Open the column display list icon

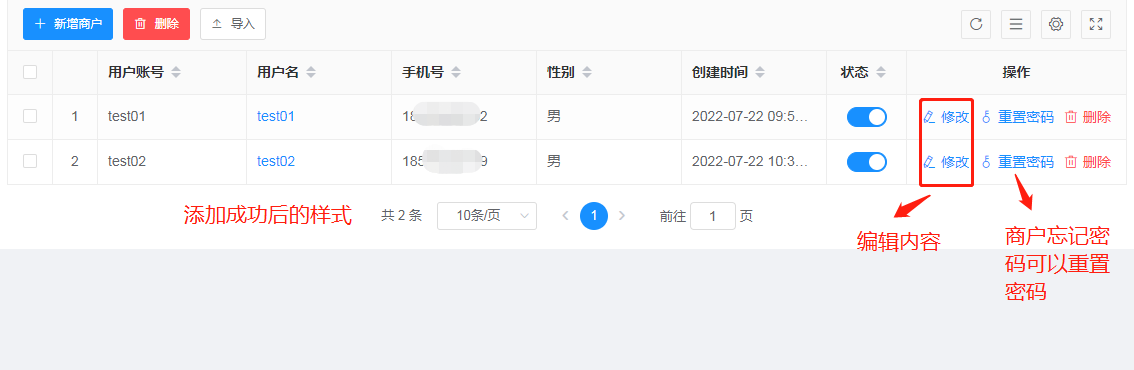1015,24
